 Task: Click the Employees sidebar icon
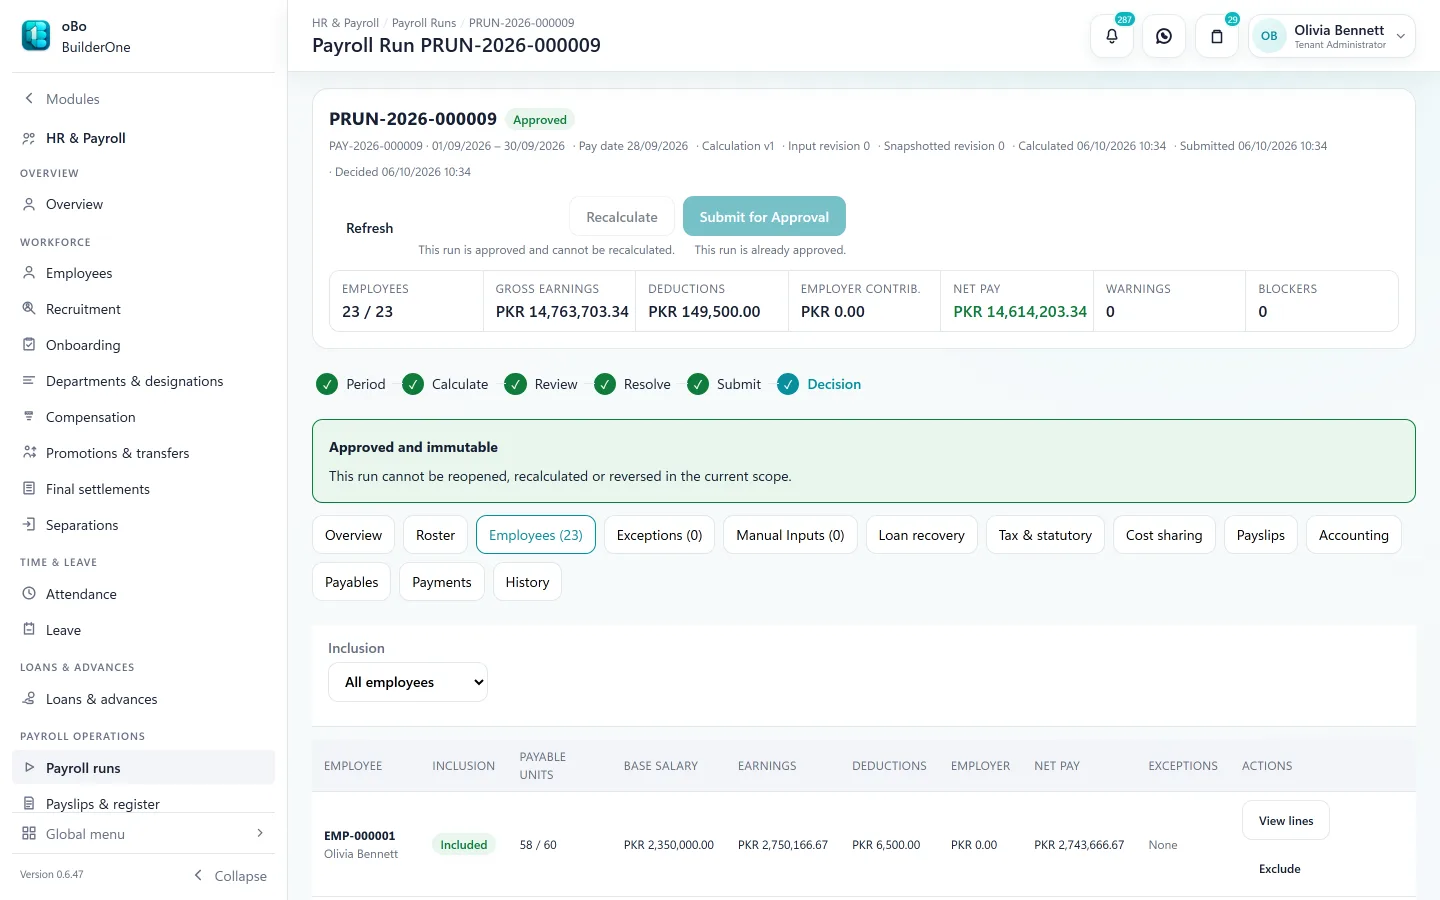[29, 273]
